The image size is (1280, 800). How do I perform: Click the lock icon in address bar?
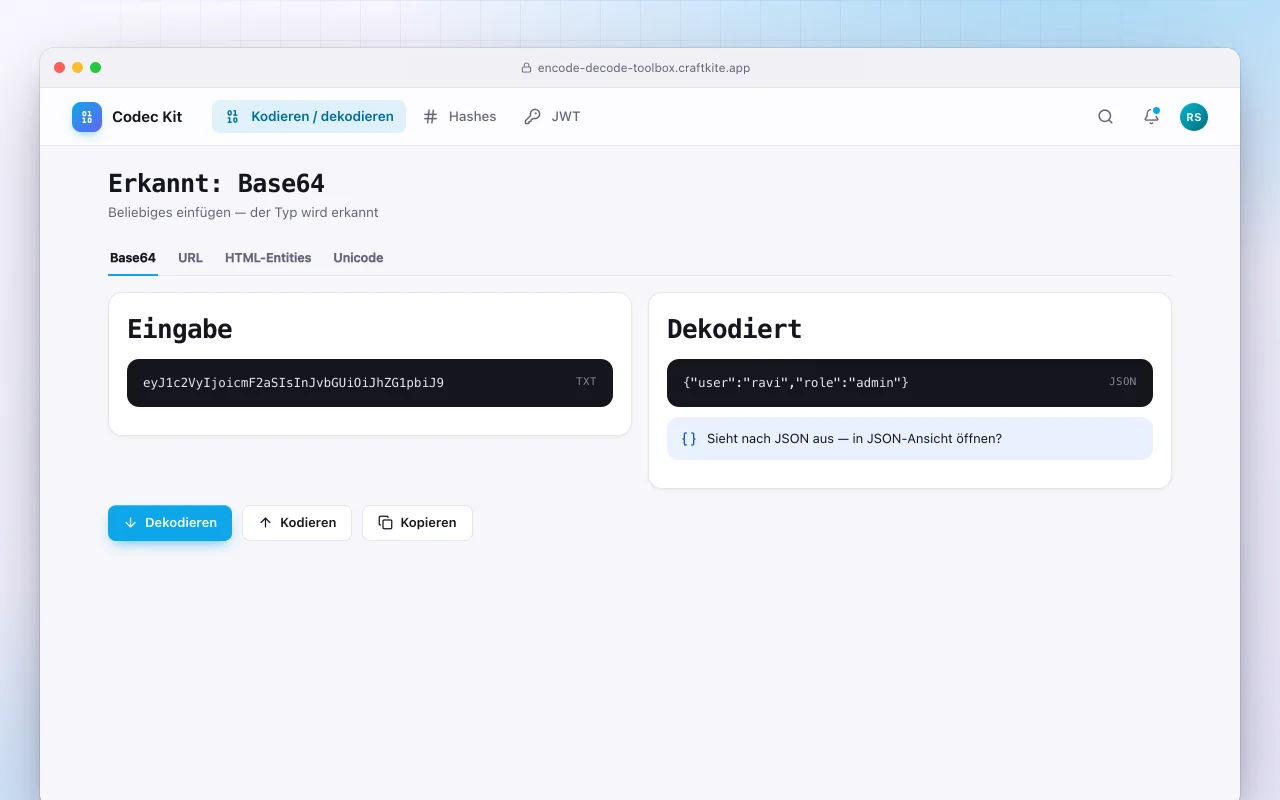point(526,68)
